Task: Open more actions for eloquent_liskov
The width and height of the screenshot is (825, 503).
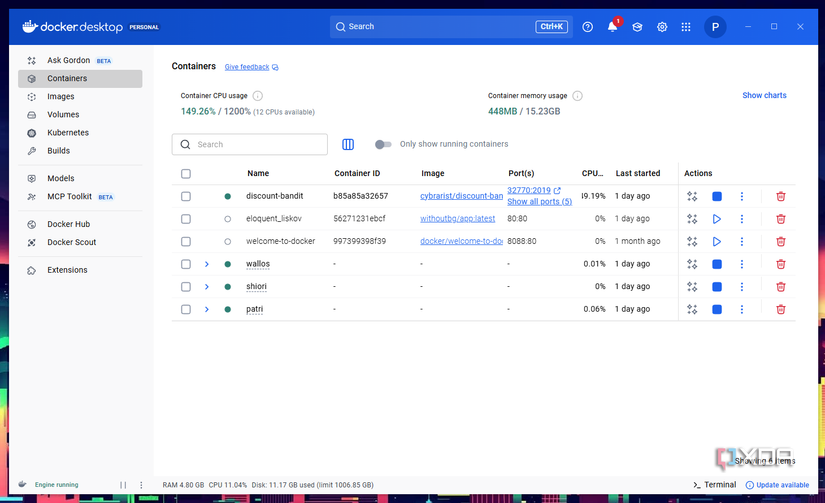Action: (742, 219)
